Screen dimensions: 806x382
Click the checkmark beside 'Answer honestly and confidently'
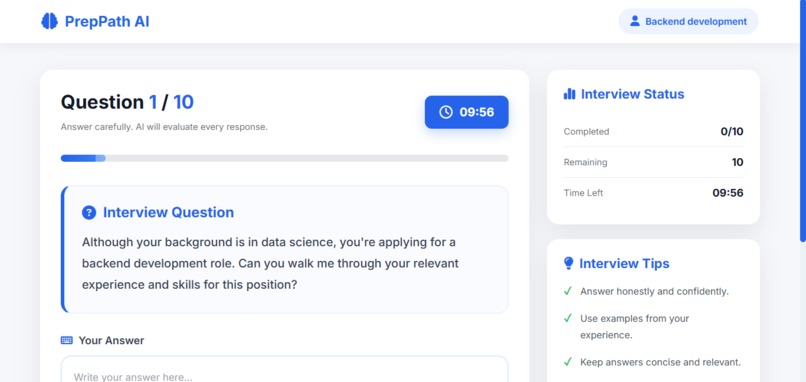point(568,292)
